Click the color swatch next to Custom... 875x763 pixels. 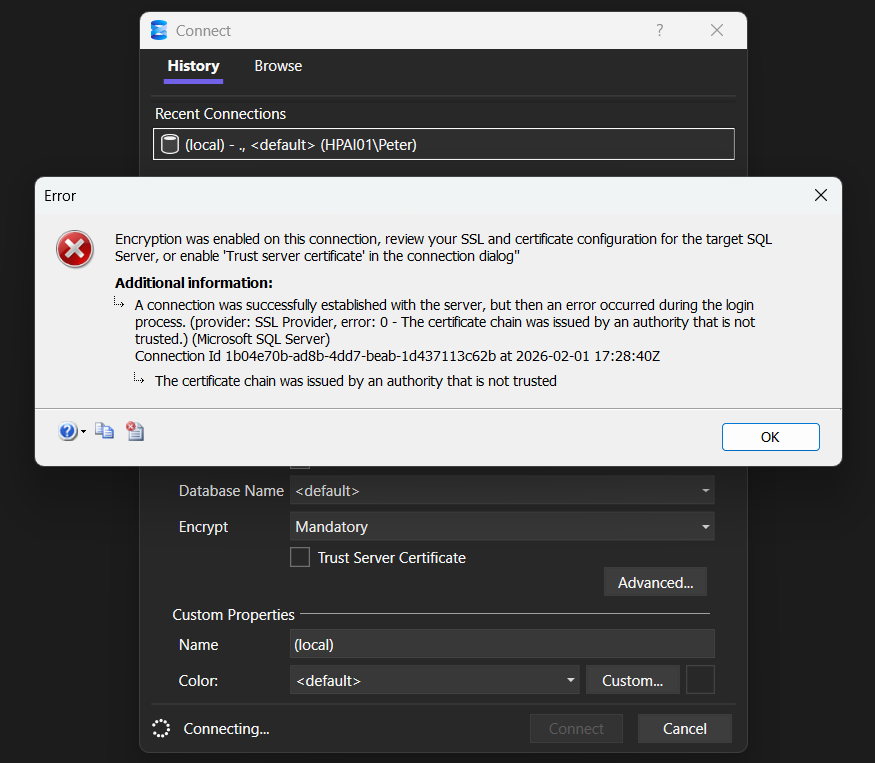tap(700, 680)
